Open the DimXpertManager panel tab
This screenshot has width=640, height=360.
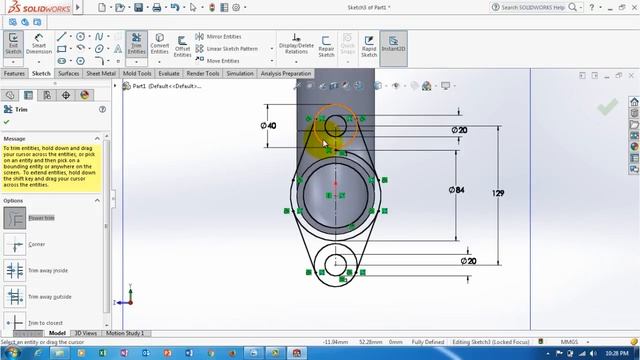66,95
